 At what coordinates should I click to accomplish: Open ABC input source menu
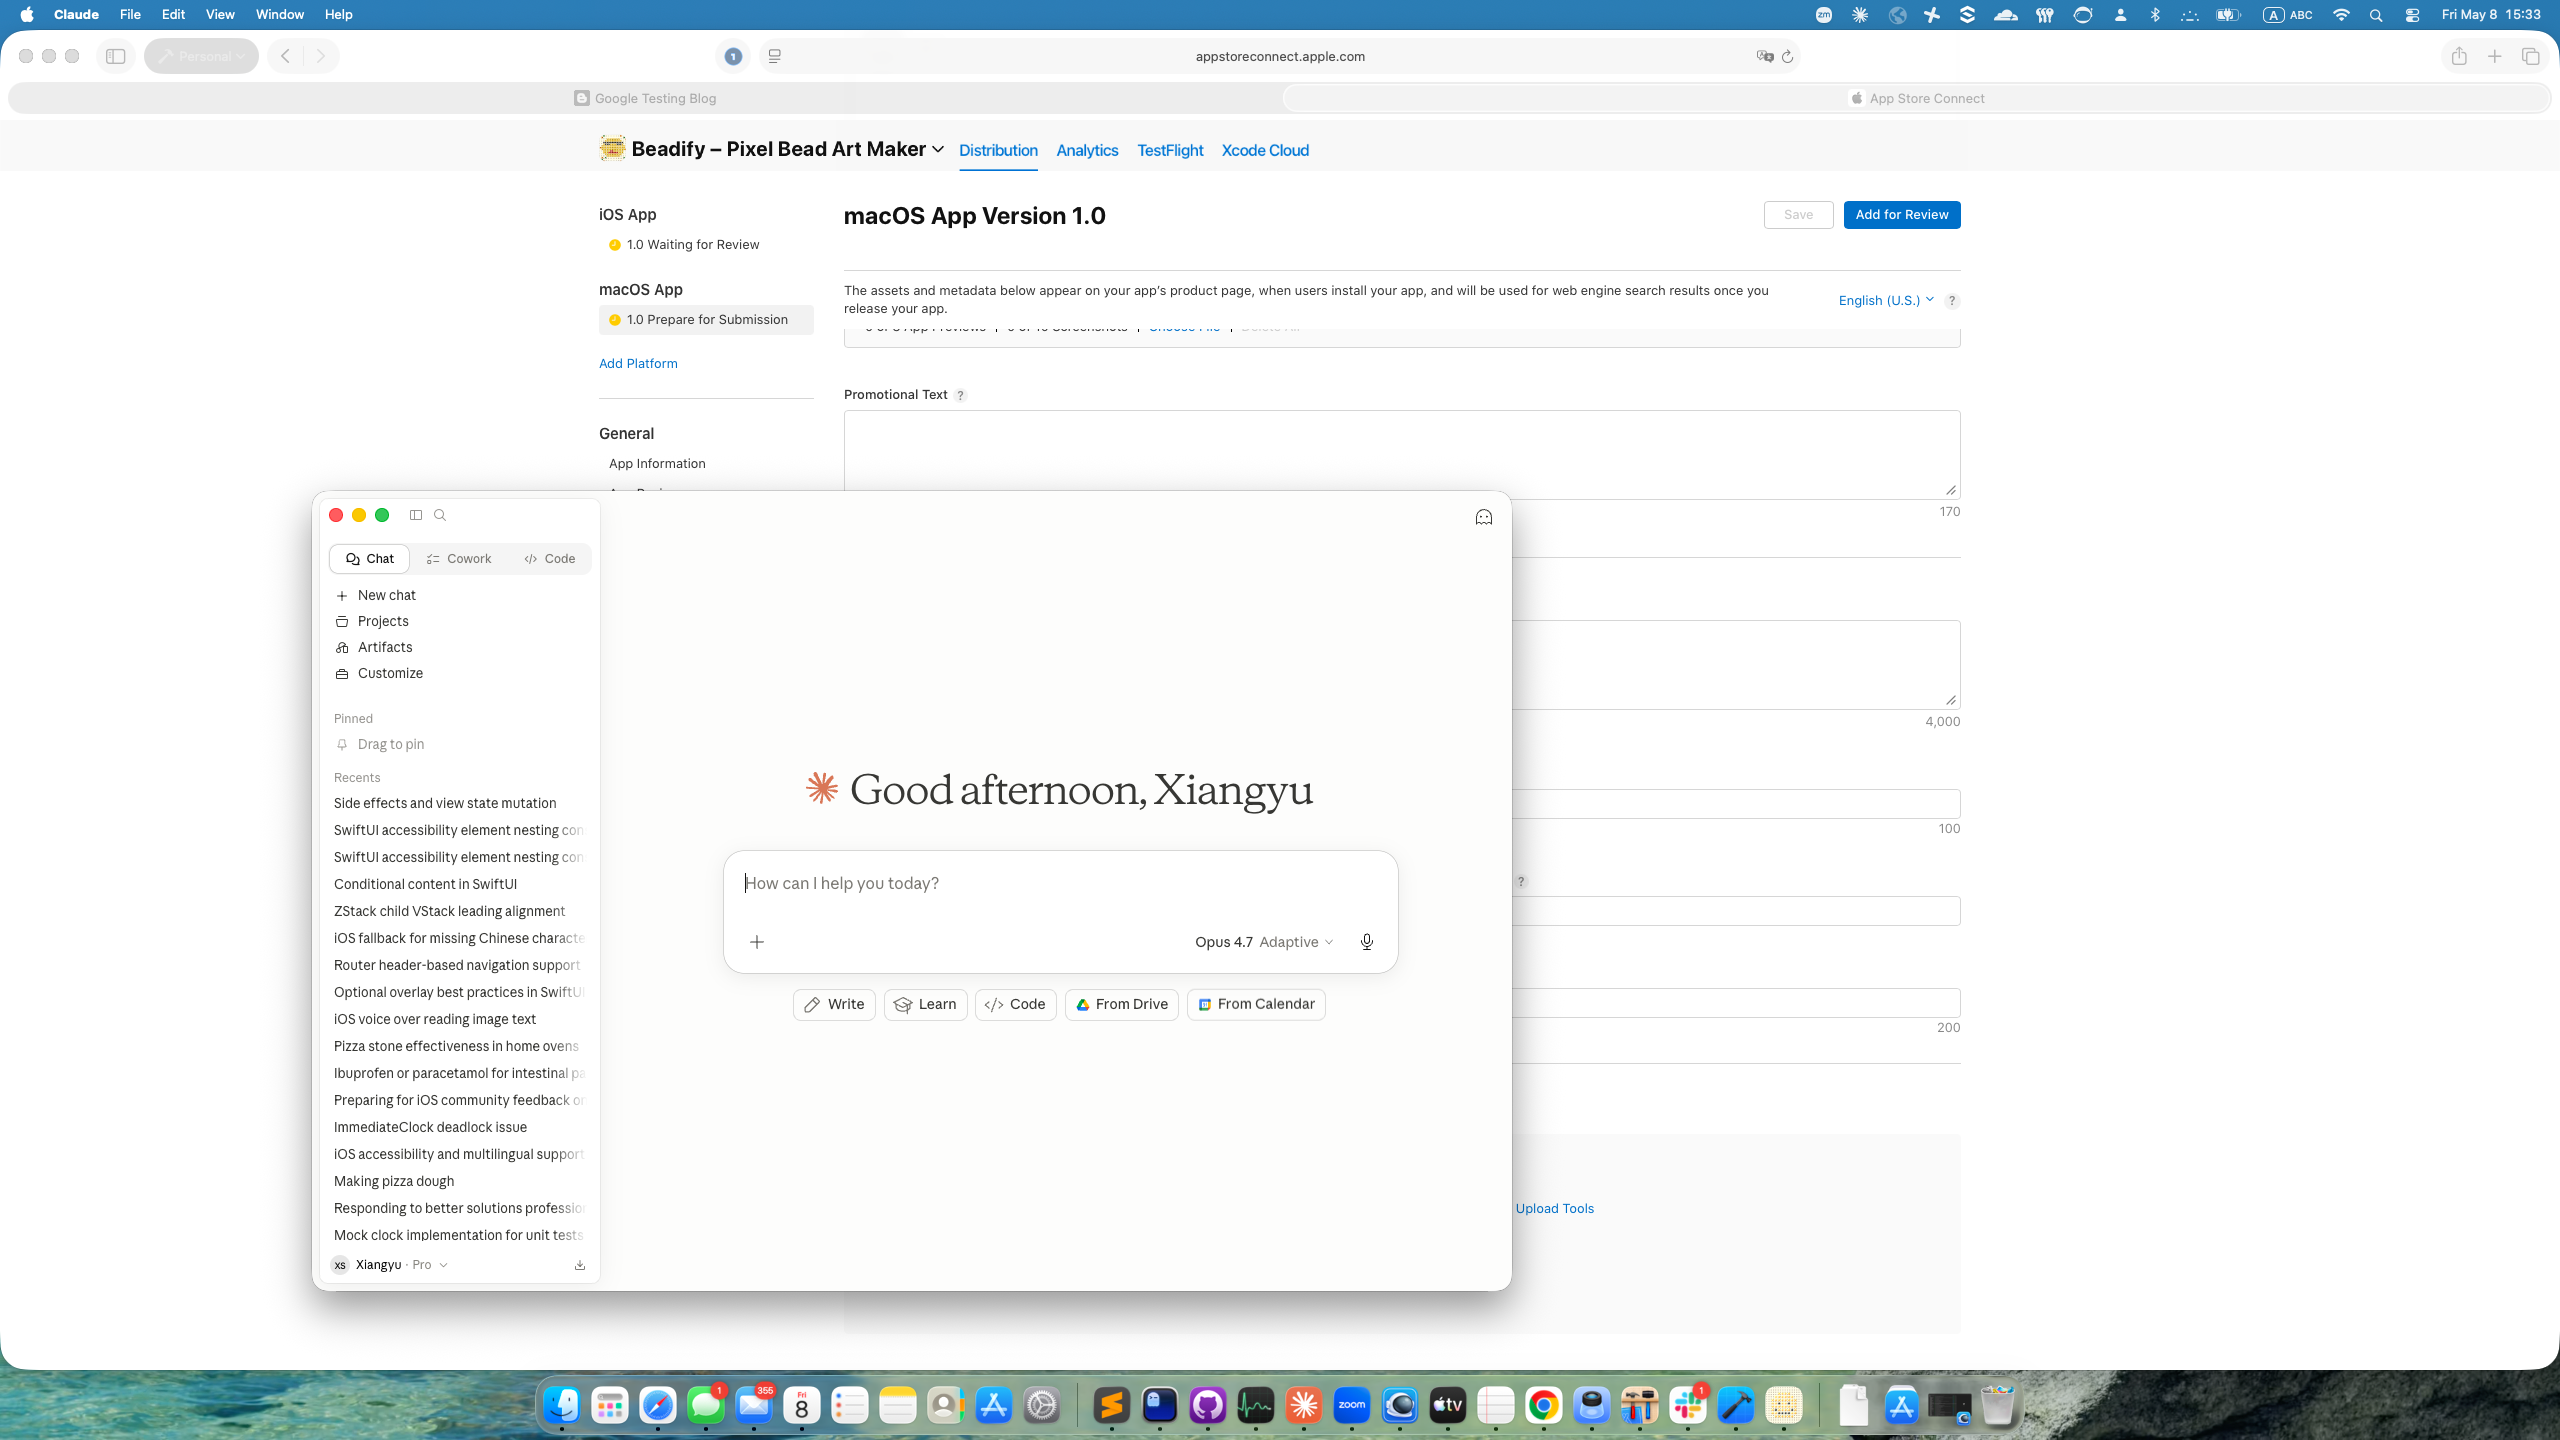tap(2287, 15)
